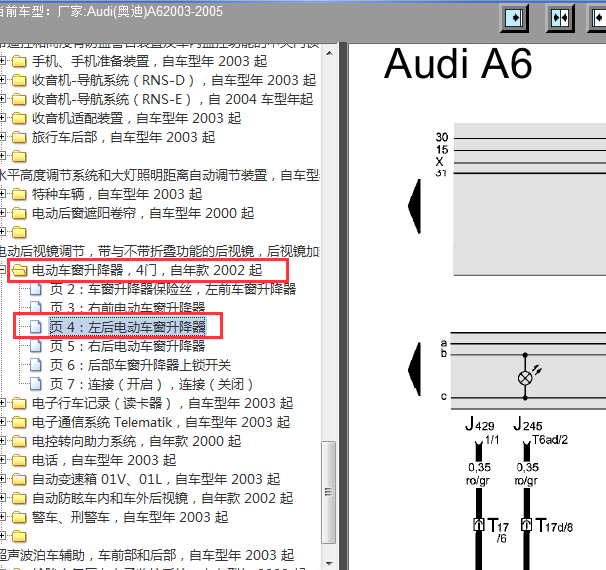Click folder icon of 手机、手机准备装置
The height and width of the screenshot is (570, 606).
[x=19, y=61]
